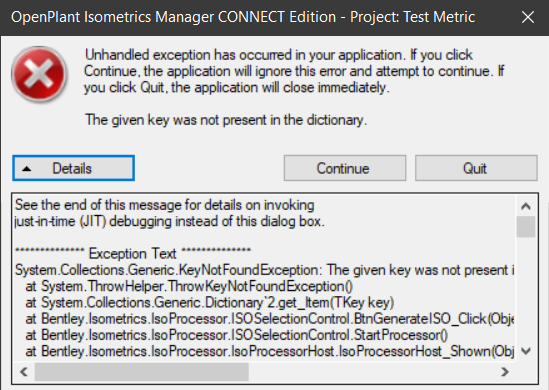Click the 'key was not present' message

coord(226,120)
